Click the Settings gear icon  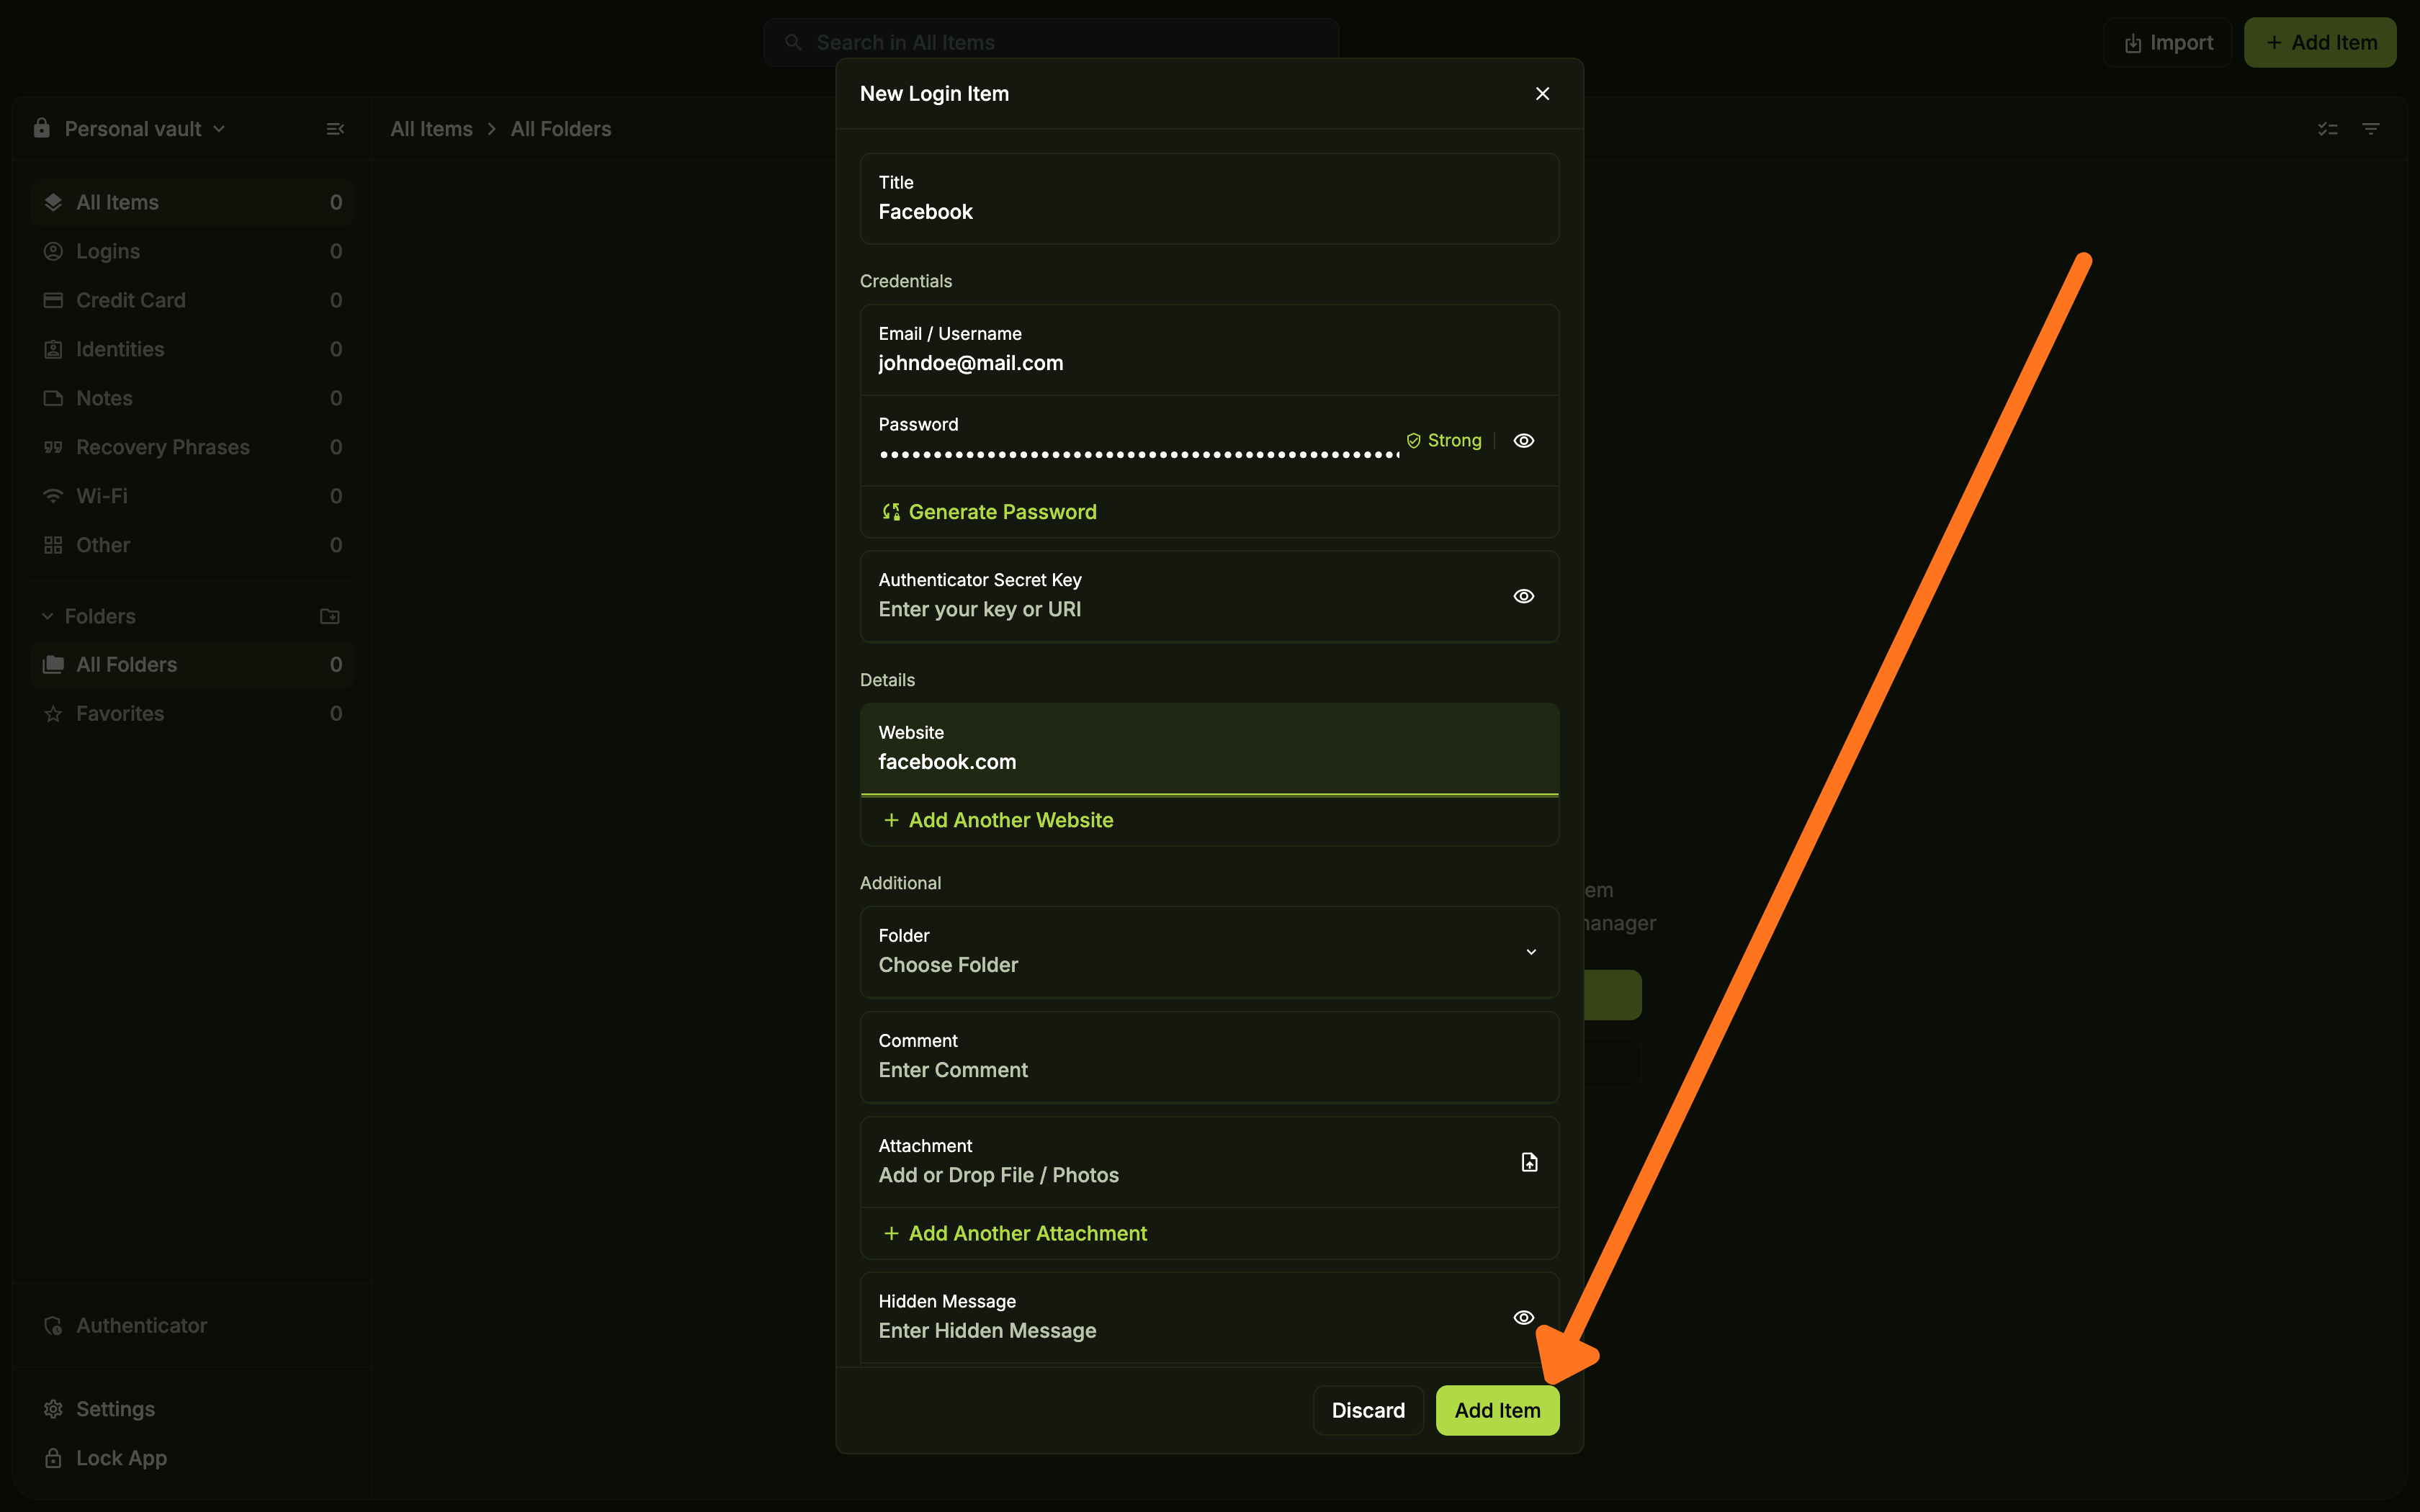coord(53,1409)
